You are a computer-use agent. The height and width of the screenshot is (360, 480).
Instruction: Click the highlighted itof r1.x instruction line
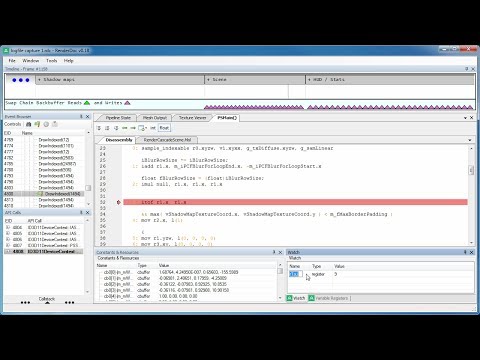pos(295,202)
